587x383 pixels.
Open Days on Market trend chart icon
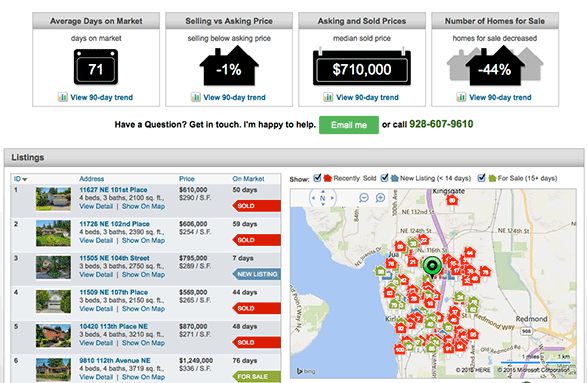pos(63,97)
